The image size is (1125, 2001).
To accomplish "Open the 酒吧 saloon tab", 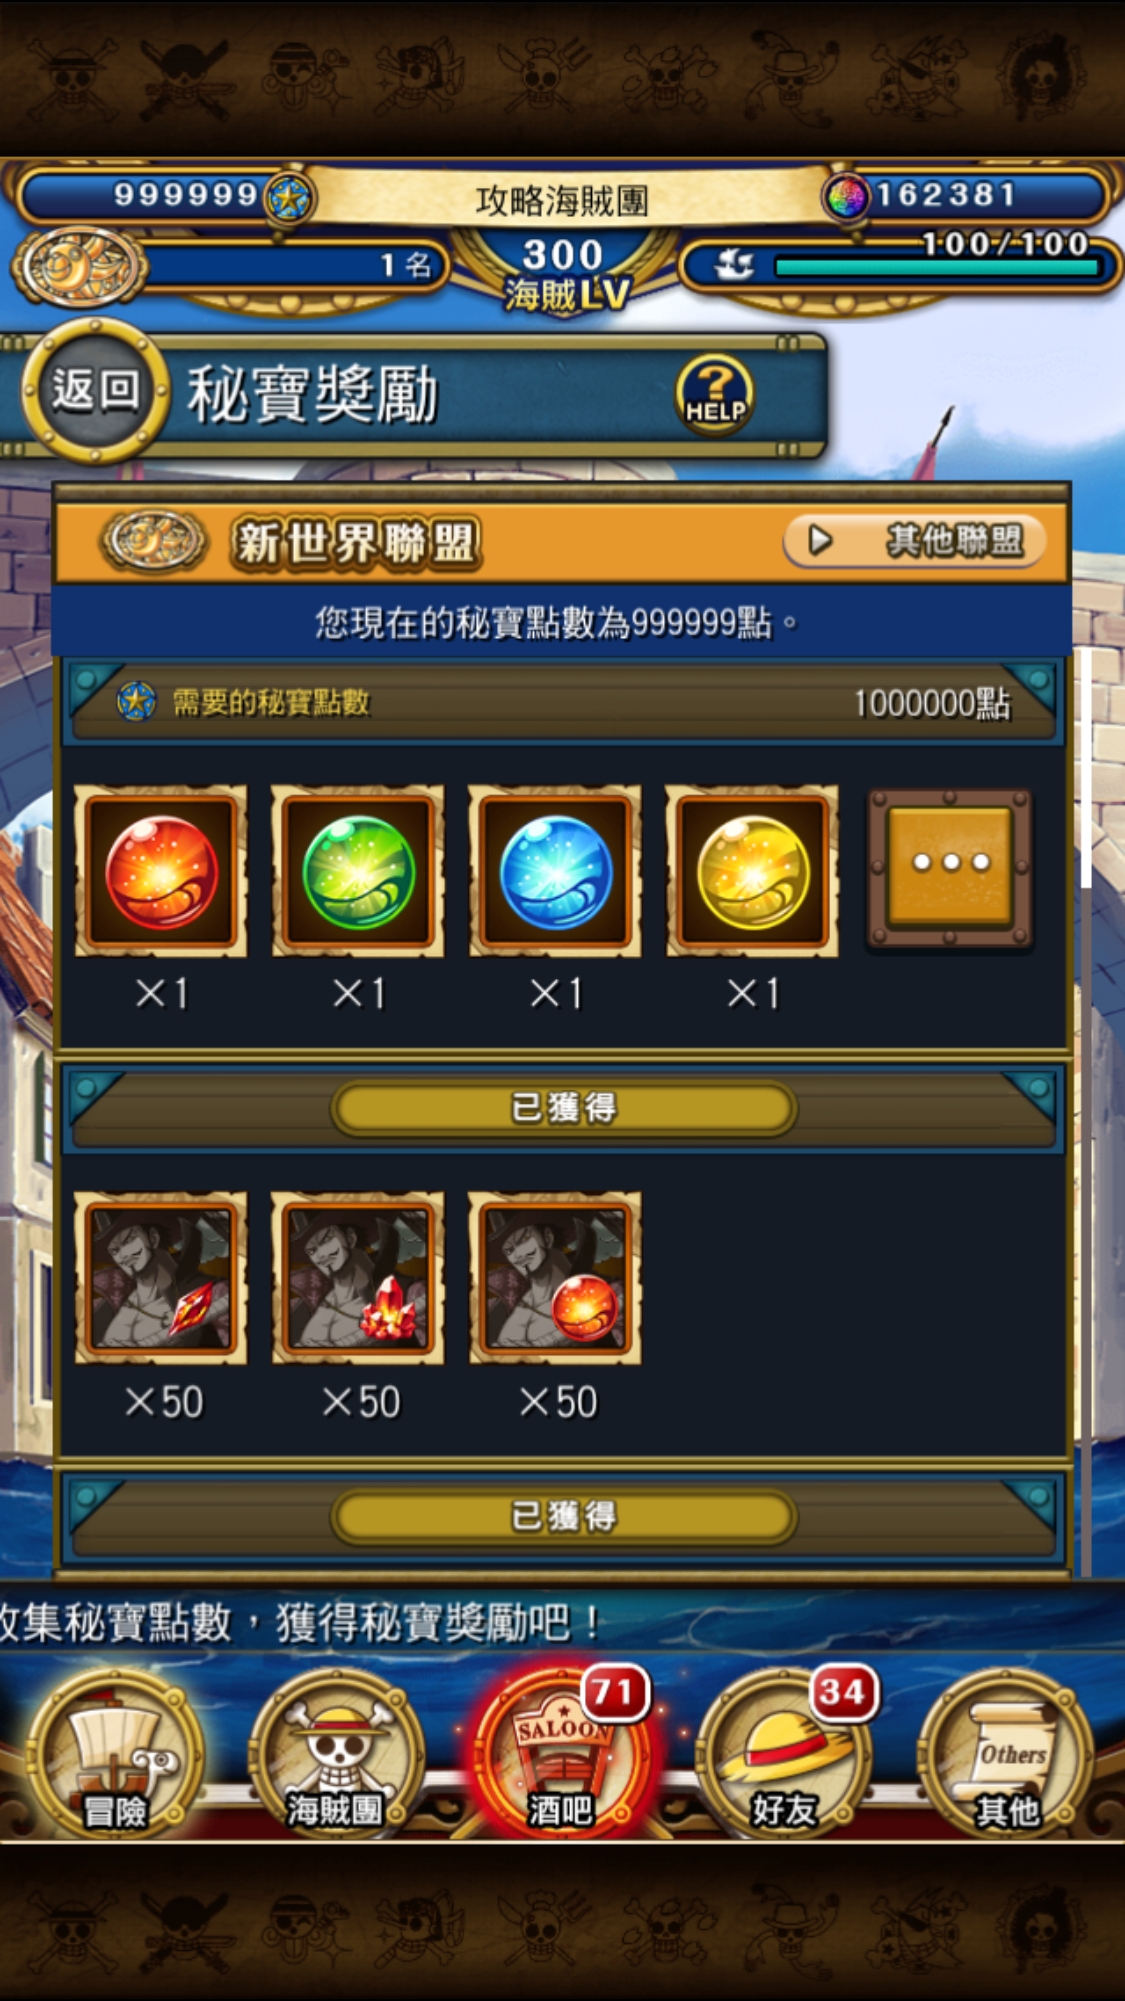I will click(560, 1755).
